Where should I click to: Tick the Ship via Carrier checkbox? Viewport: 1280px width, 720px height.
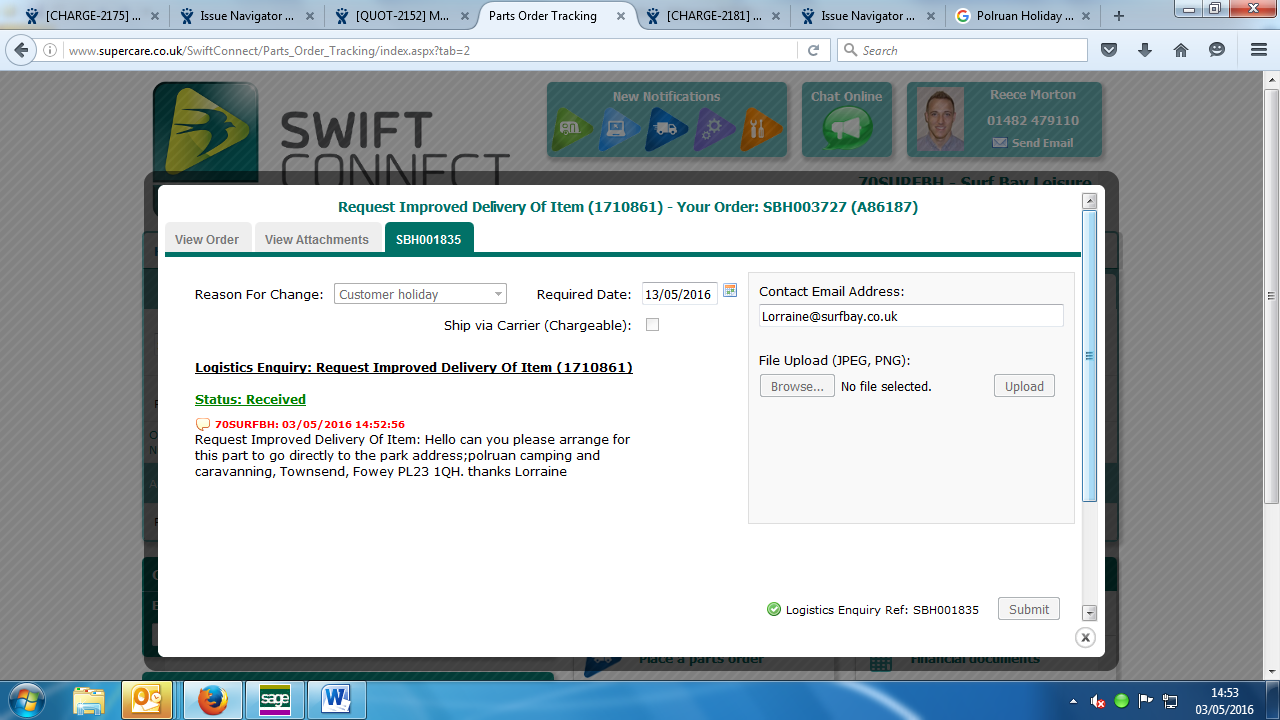[652, 324]
